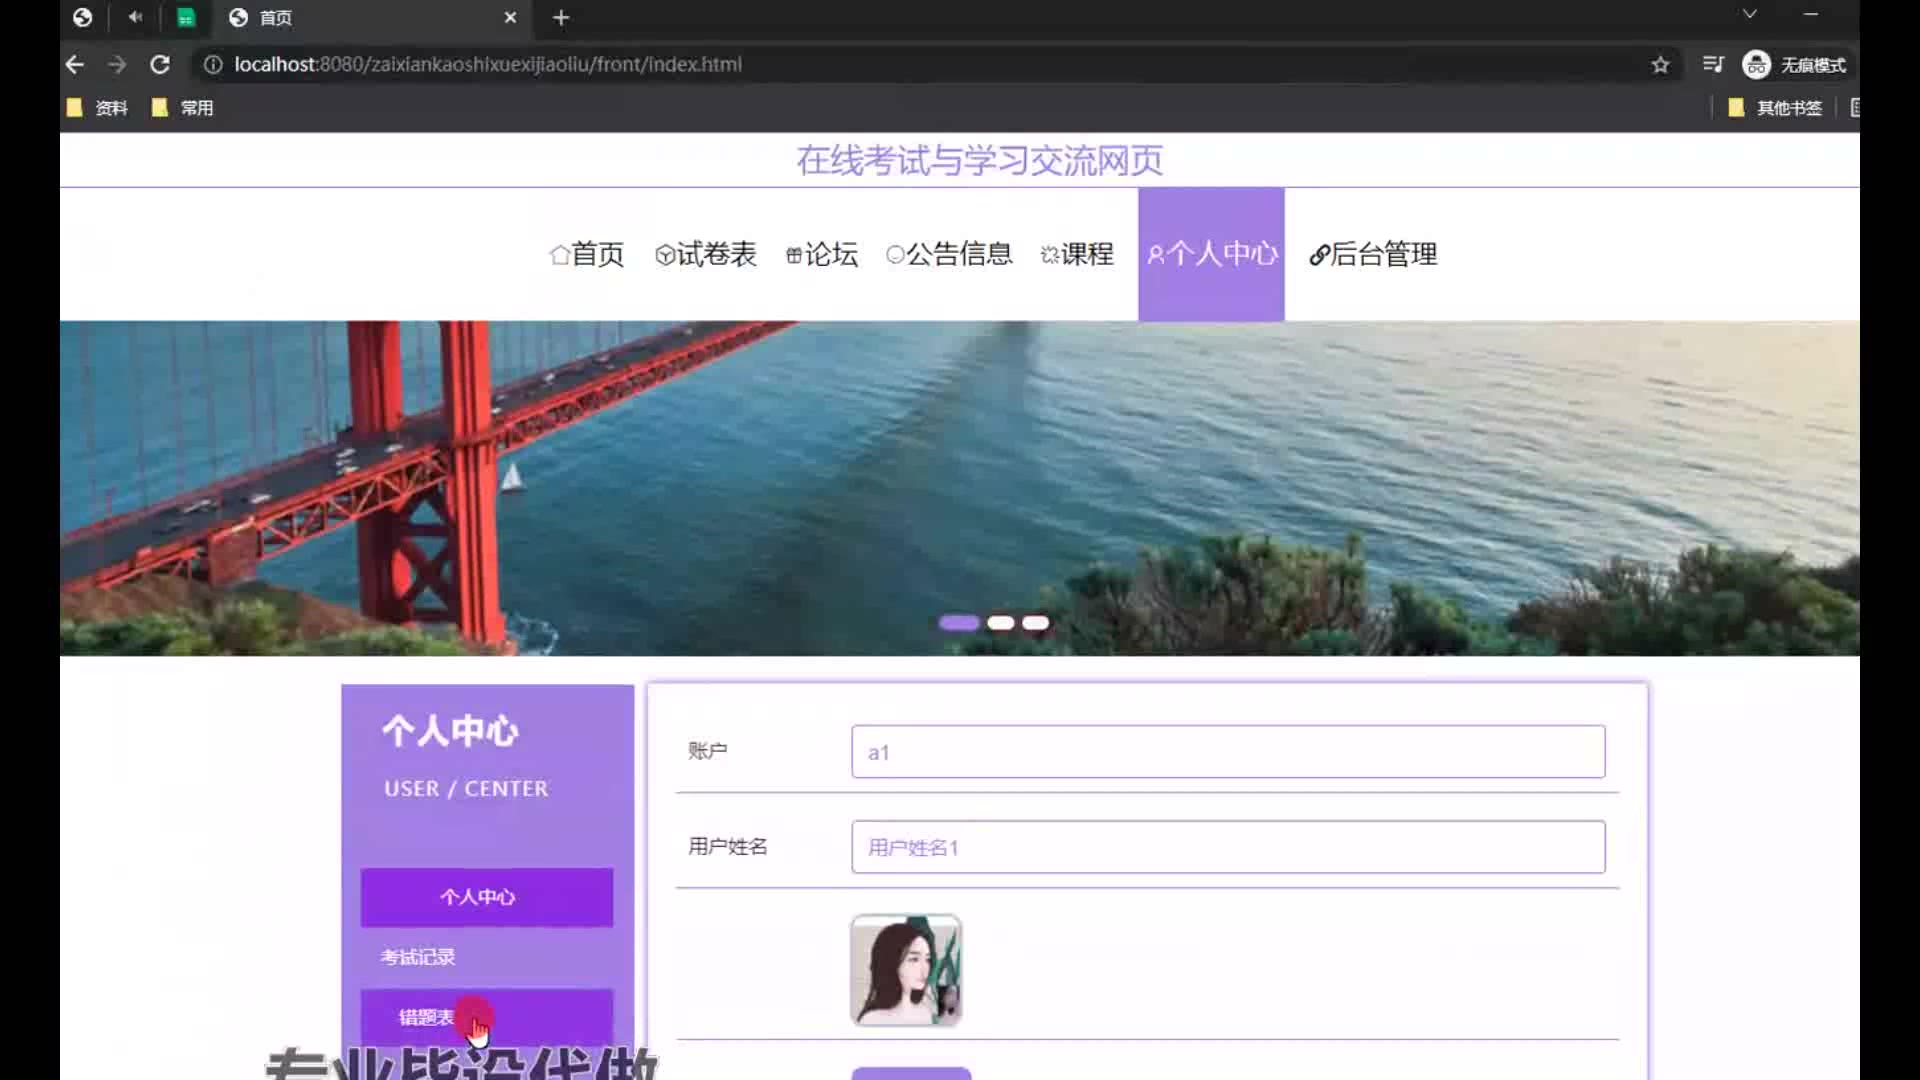Click site information icon in address bar
The image size is (1920, 1080).
pos(212,65)
